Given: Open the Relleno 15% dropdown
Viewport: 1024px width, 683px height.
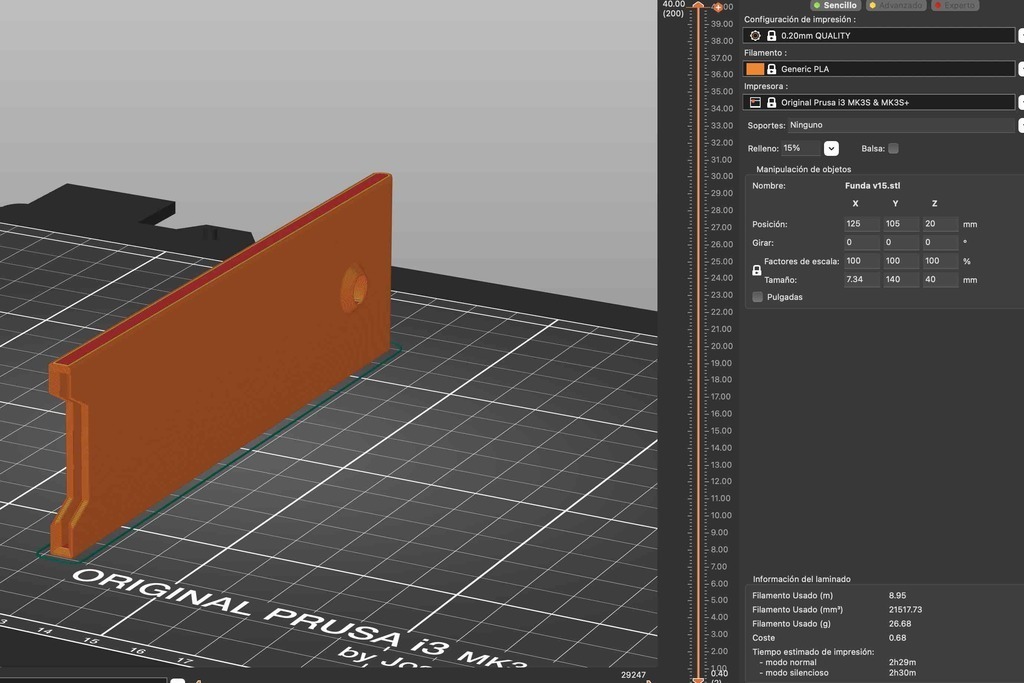Looking at the screenshot, I should point(830,147).
